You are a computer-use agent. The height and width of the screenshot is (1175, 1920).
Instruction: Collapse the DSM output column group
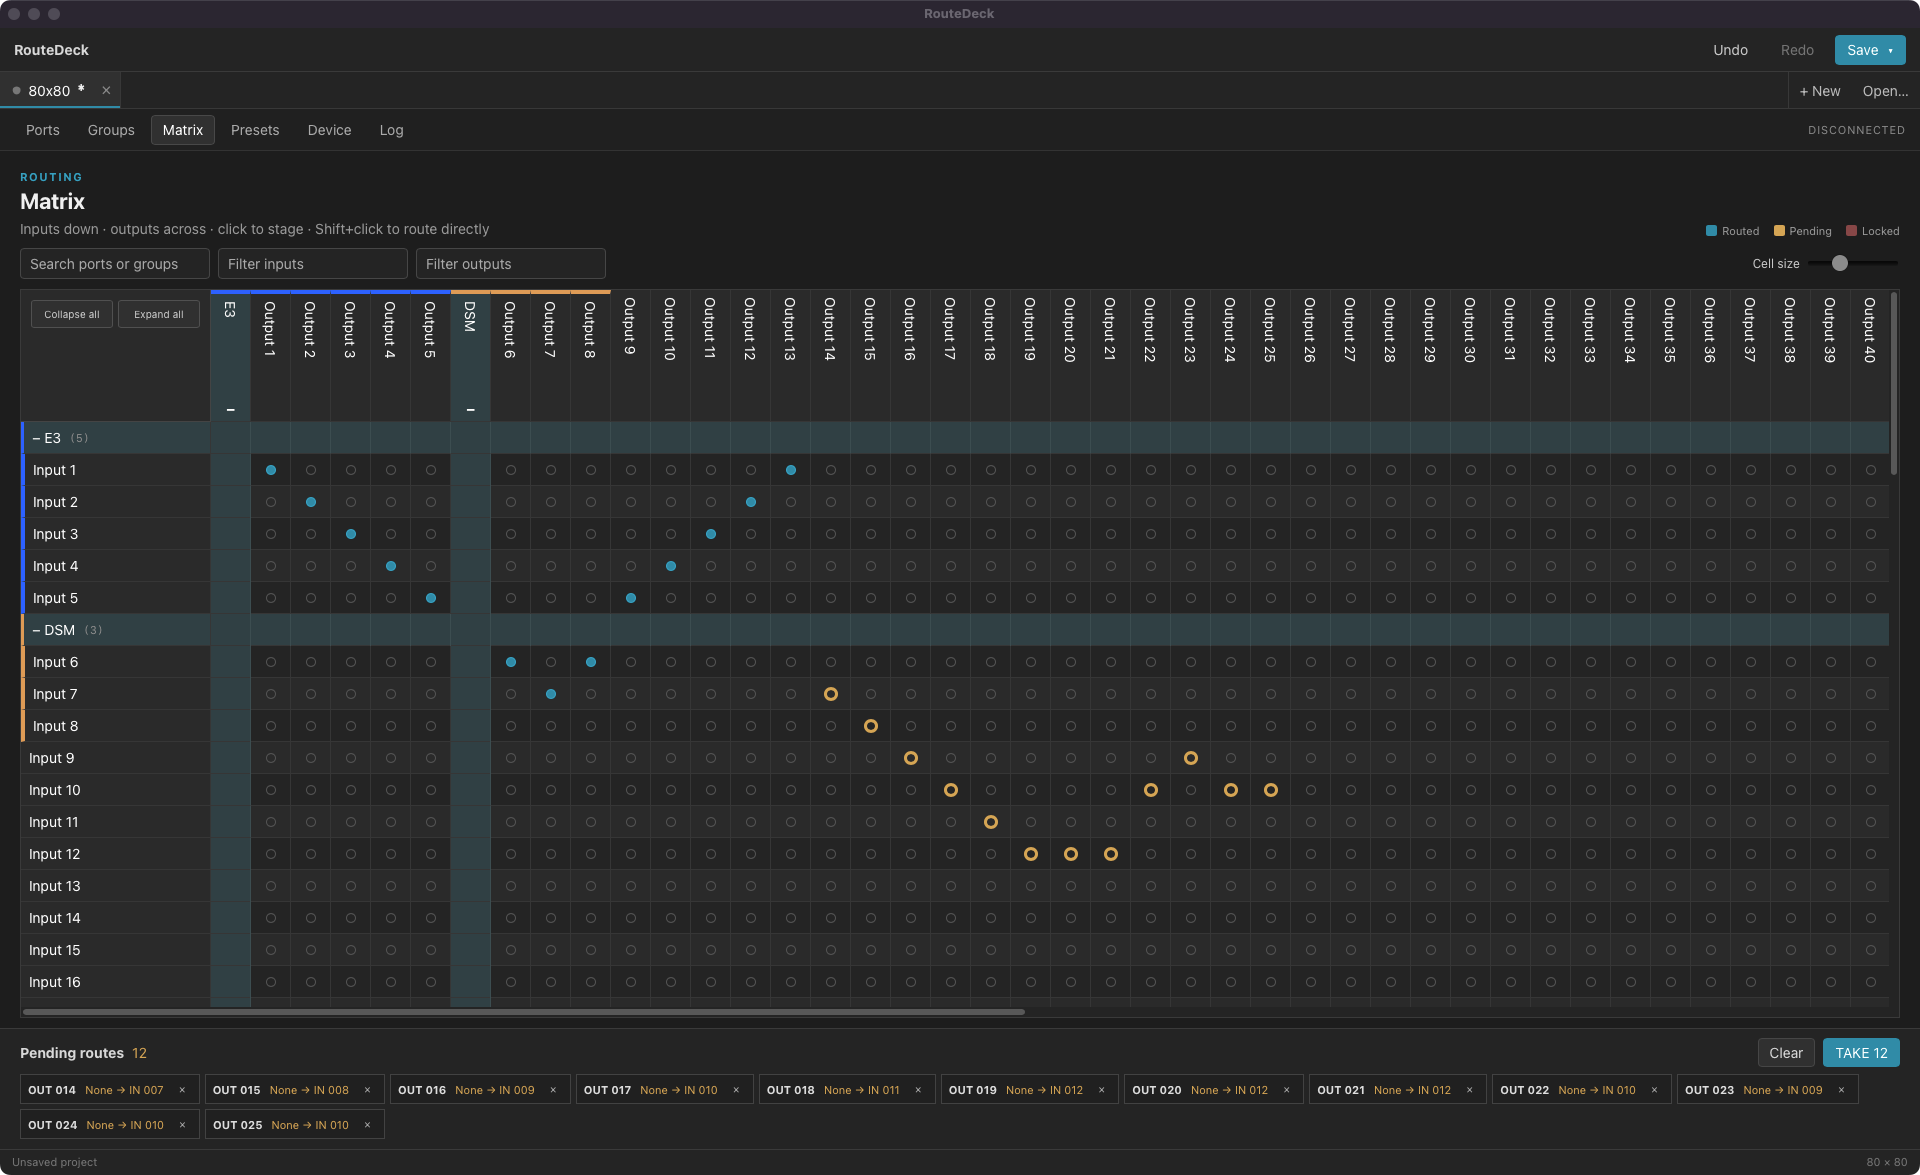point(470,410)
